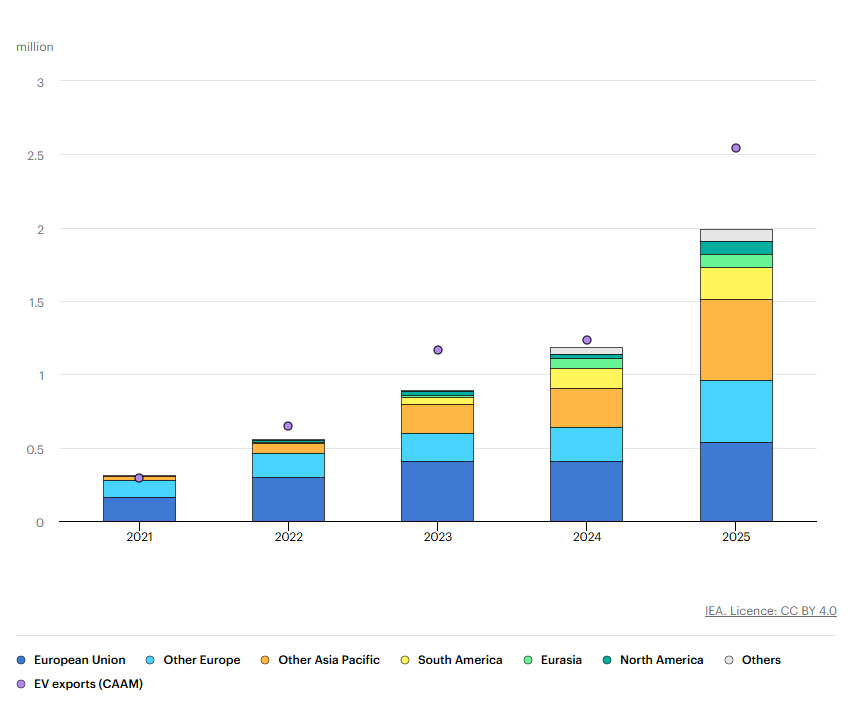Click the 1.5 y-axis value
This screenshot has height=702, width=851.
tap(36, 303)
